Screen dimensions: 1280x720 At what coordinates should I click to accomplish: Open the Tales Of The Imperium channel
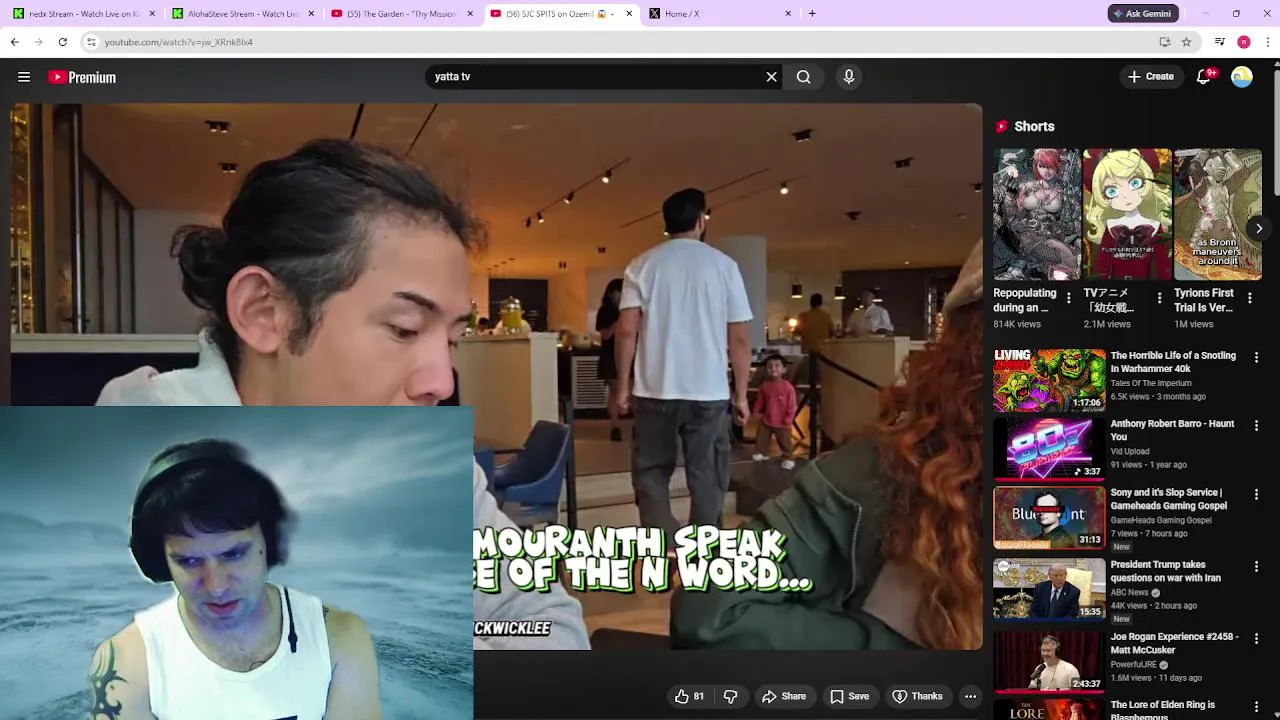[x=1151, y=383]
